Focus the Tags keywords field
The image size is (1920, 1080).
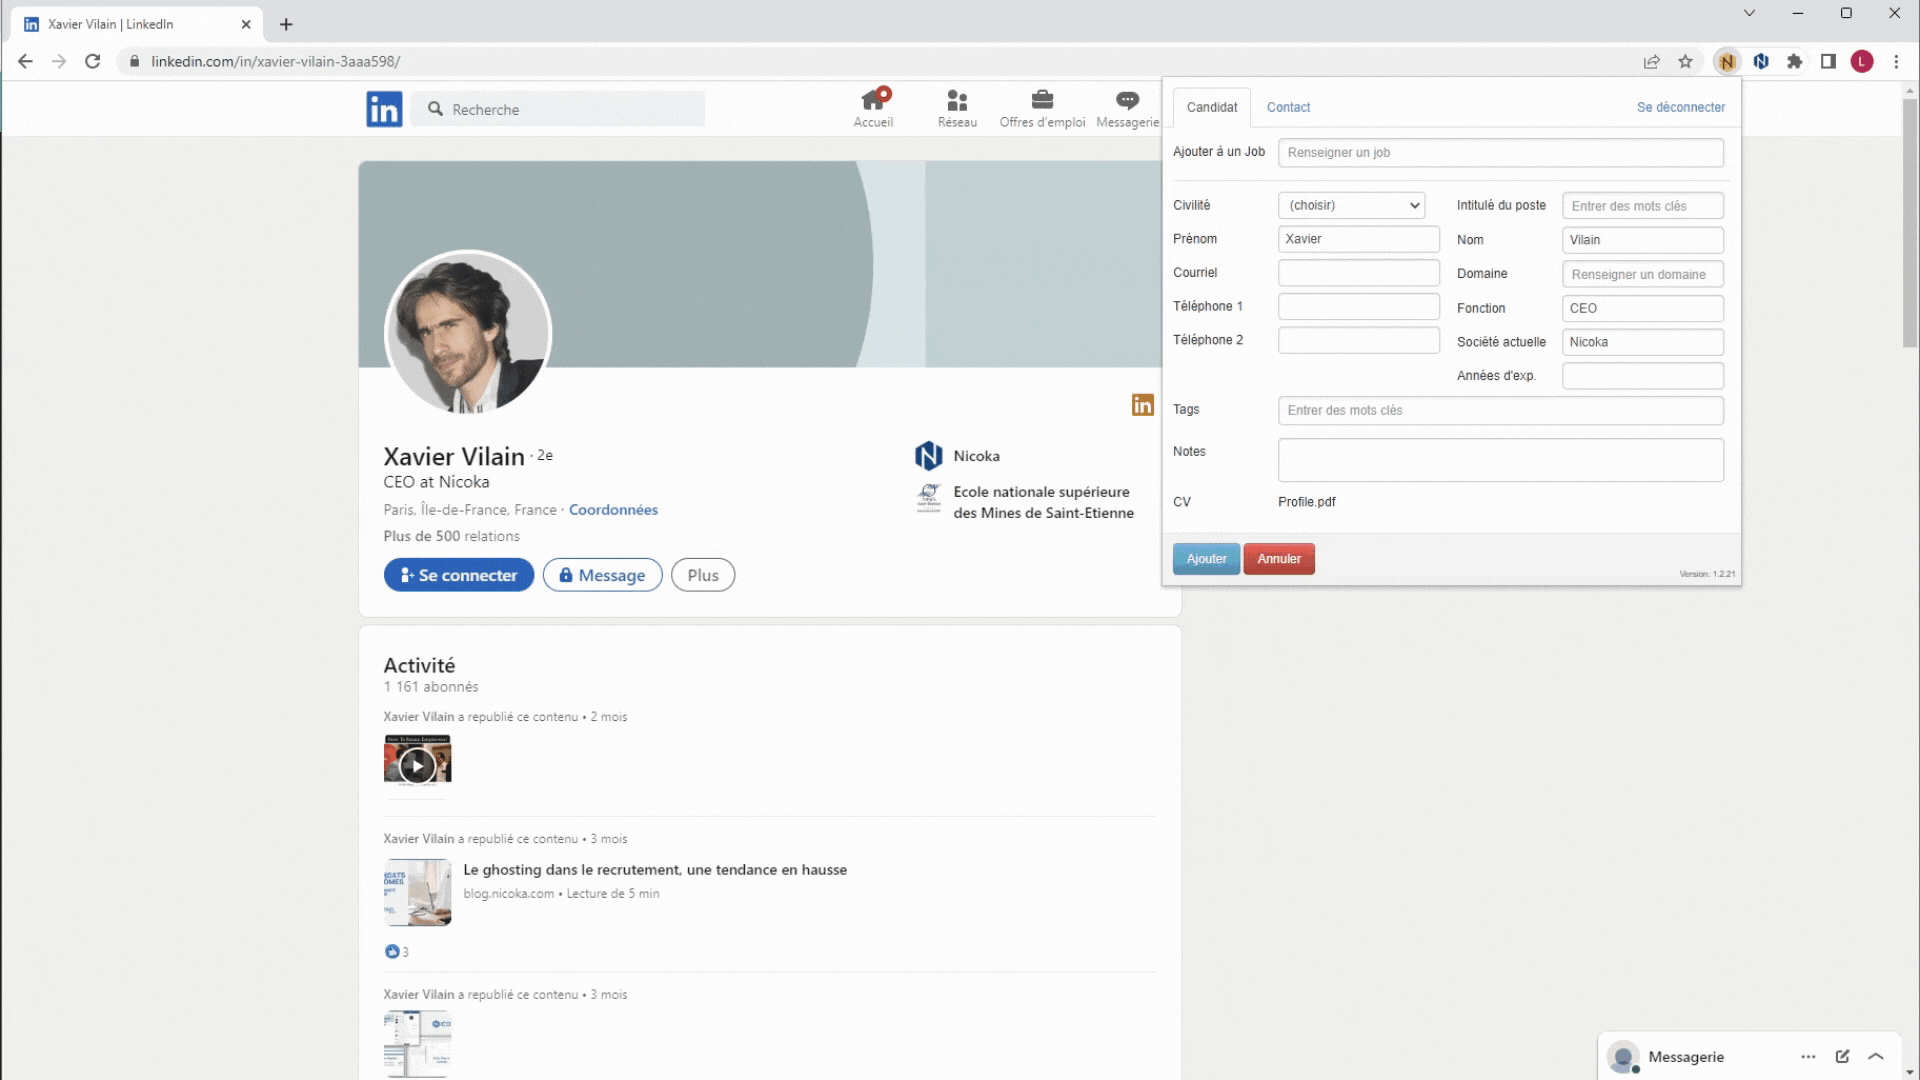point(1500,410)
